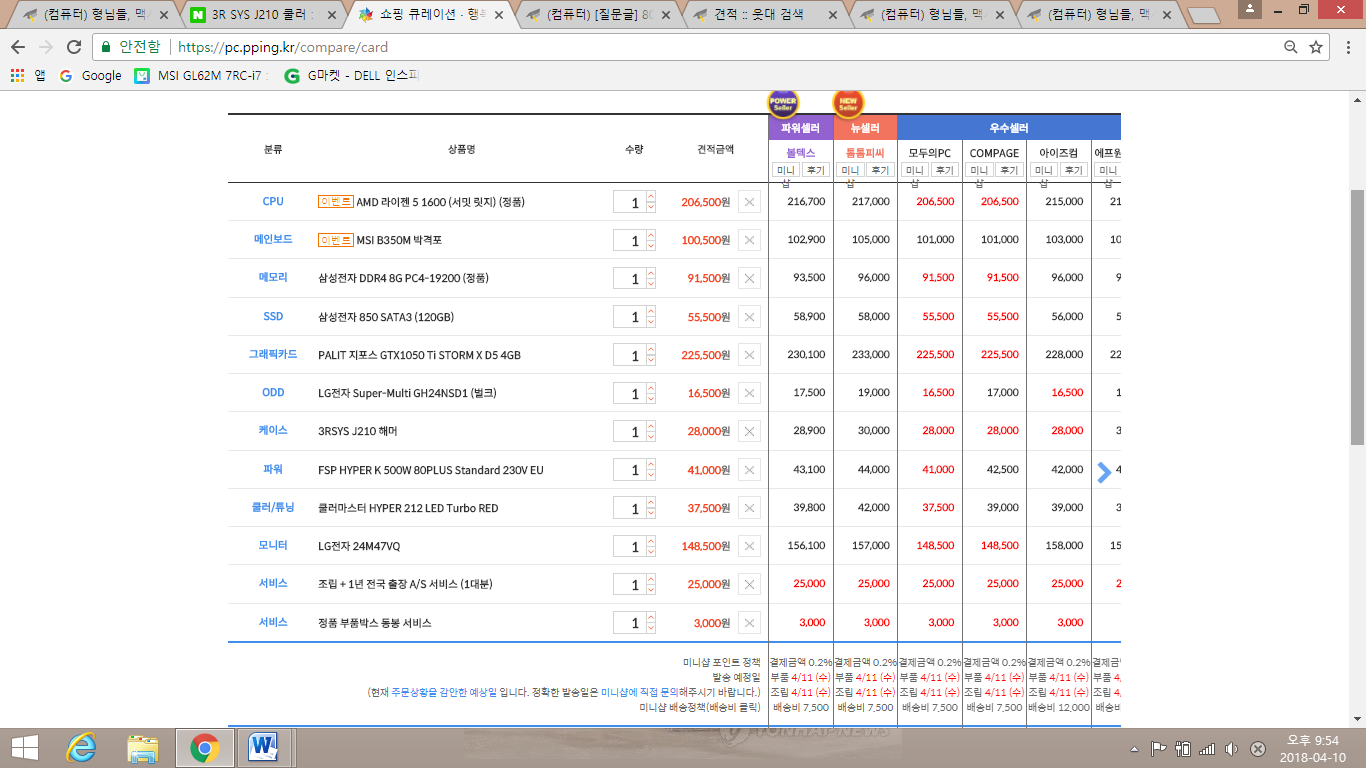Open the Windows Start menu
The height and width of the screenshot is (768, 1366).
(24, 747)
